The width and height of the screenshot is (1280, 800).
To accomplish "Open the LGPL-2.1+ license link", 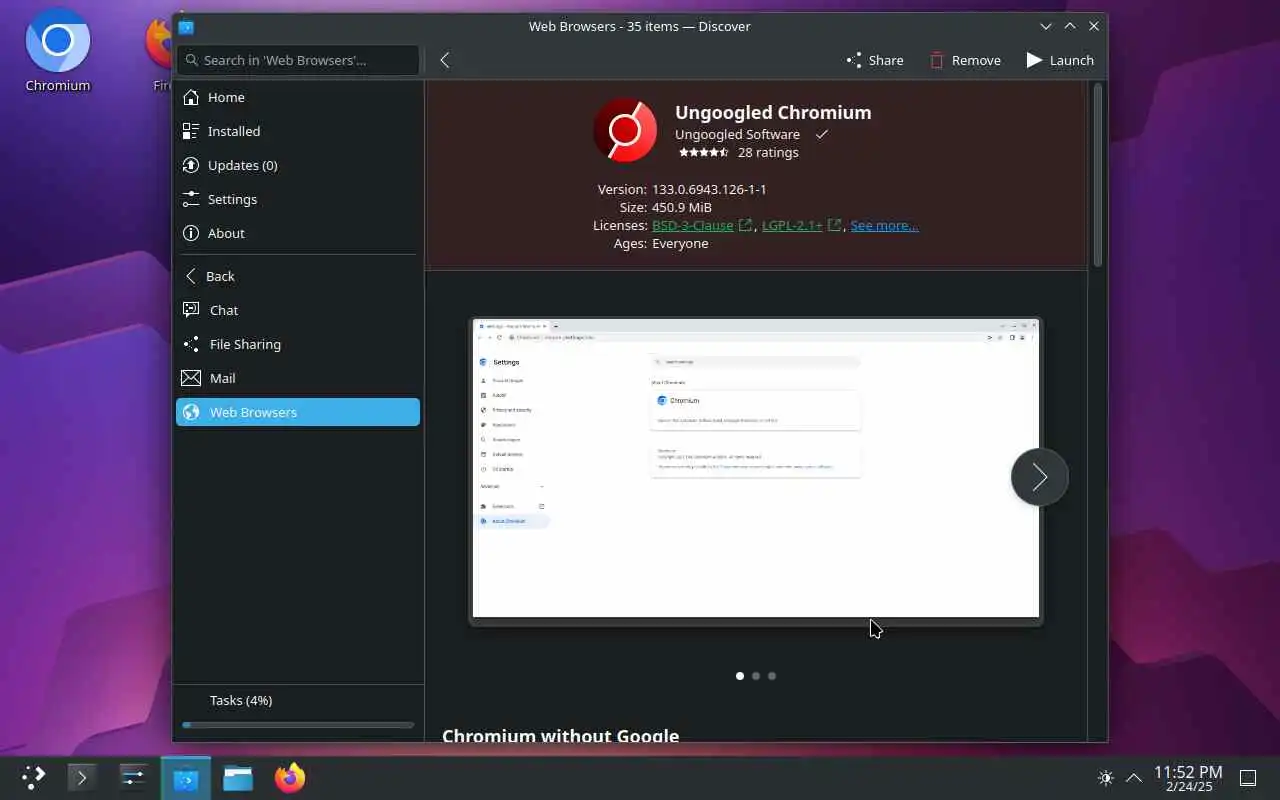I will click(792, 225).
